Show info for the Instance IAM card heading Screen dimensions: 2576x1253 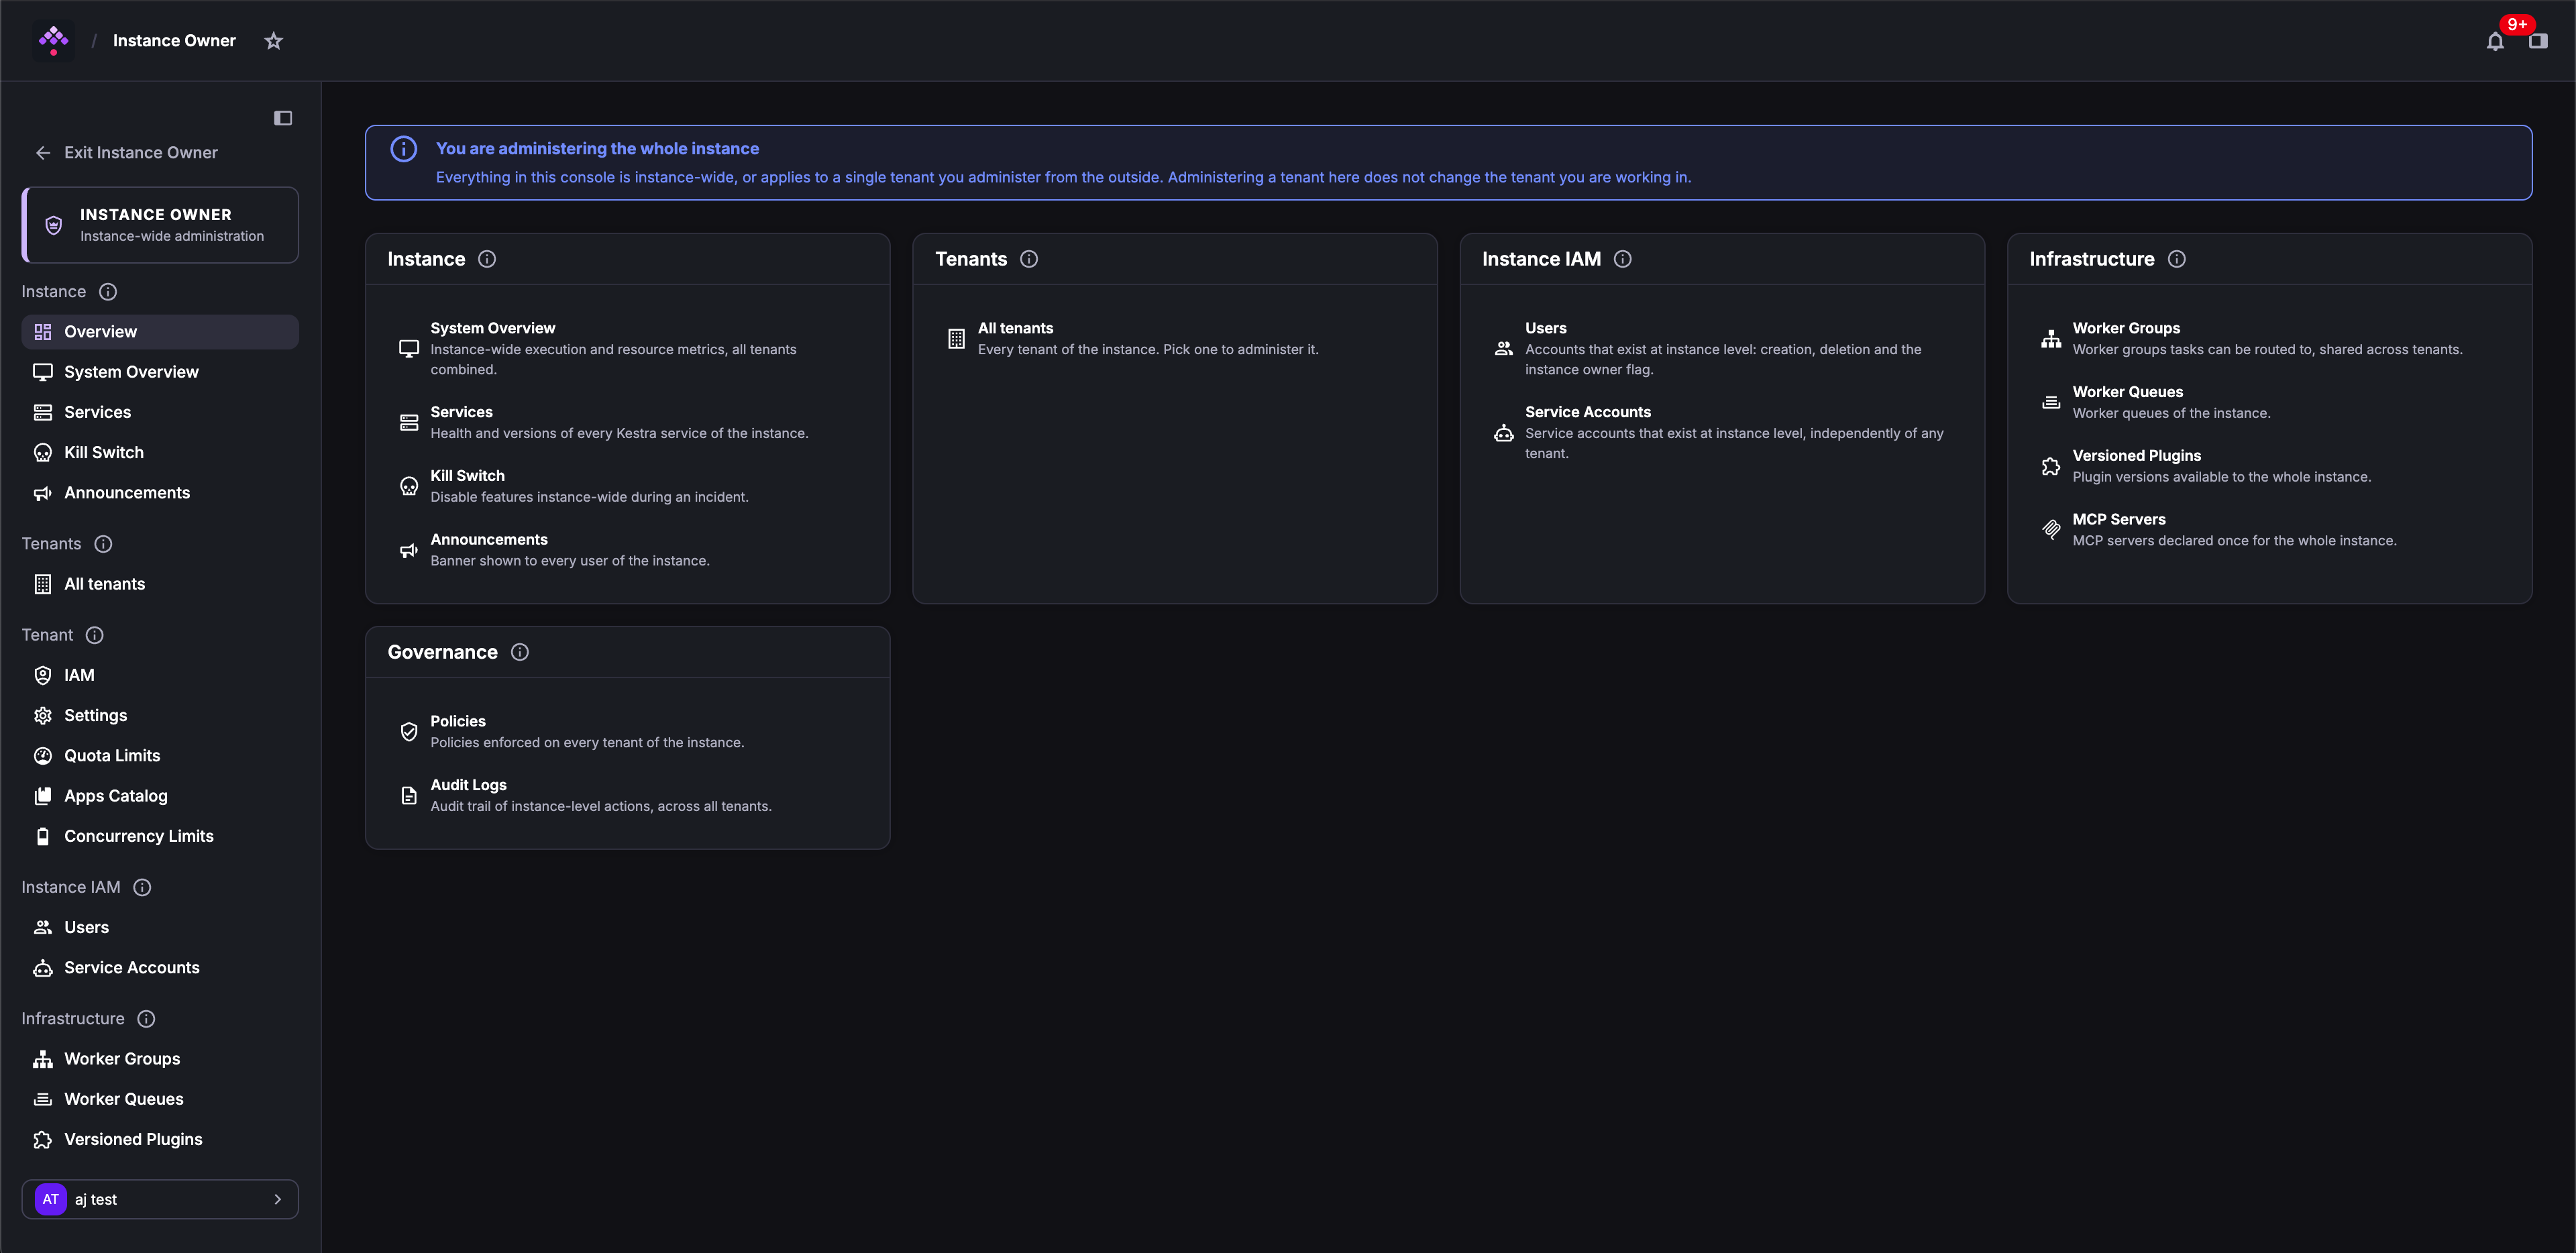click(x=1623, y=259)
